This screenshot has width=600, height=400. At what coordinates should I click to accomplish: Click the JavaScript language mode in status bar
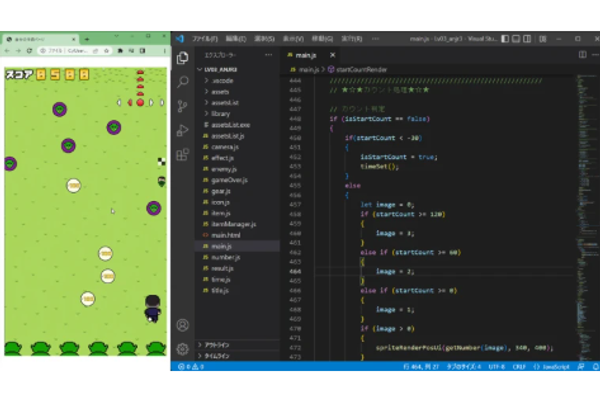(x=551, y=367)
